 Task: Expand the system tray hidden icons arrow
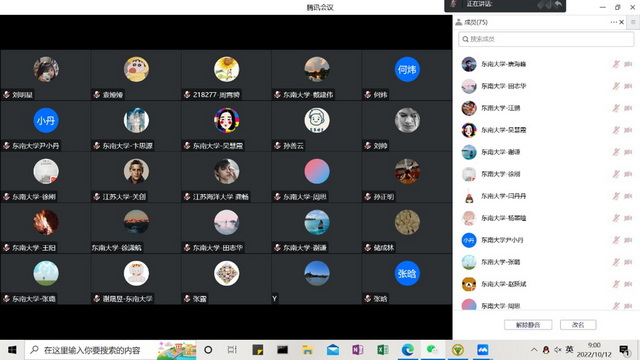[x=534, y=350]
